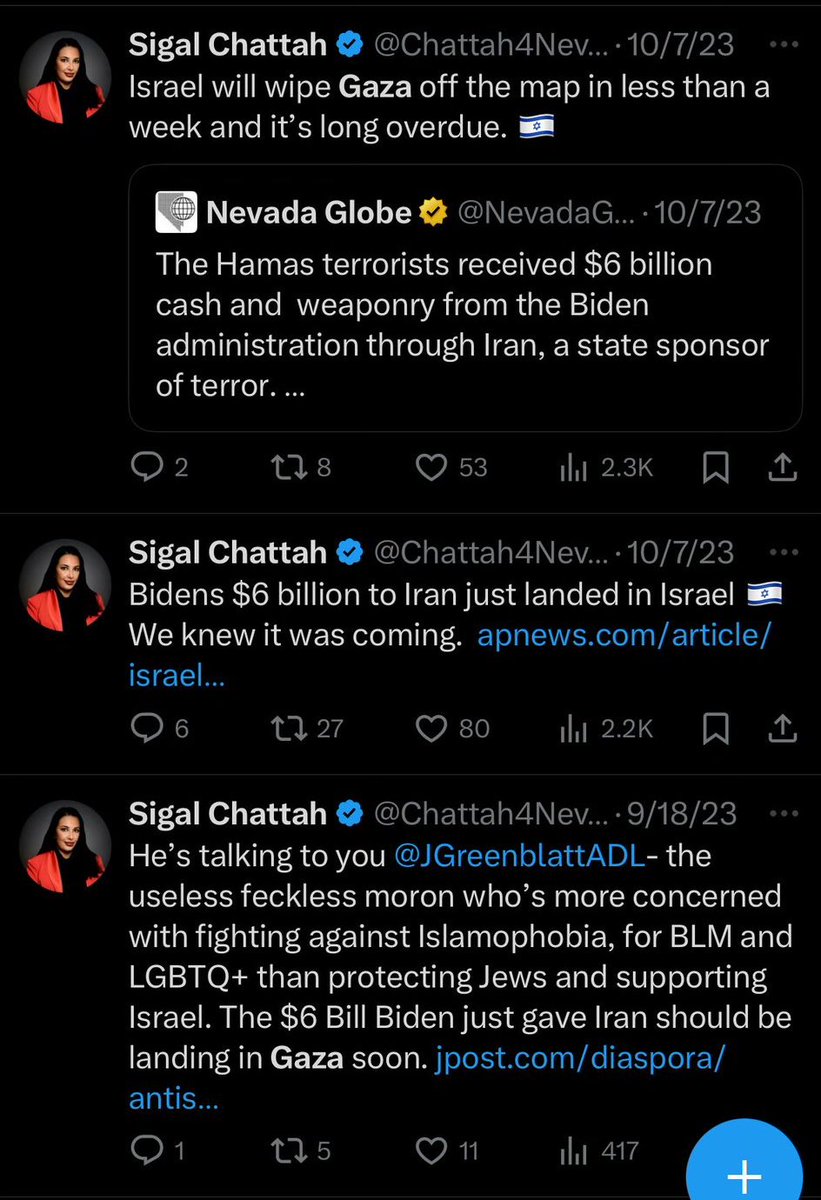
Task: Open more options on first tweet
Action: (x=783, y=44)
